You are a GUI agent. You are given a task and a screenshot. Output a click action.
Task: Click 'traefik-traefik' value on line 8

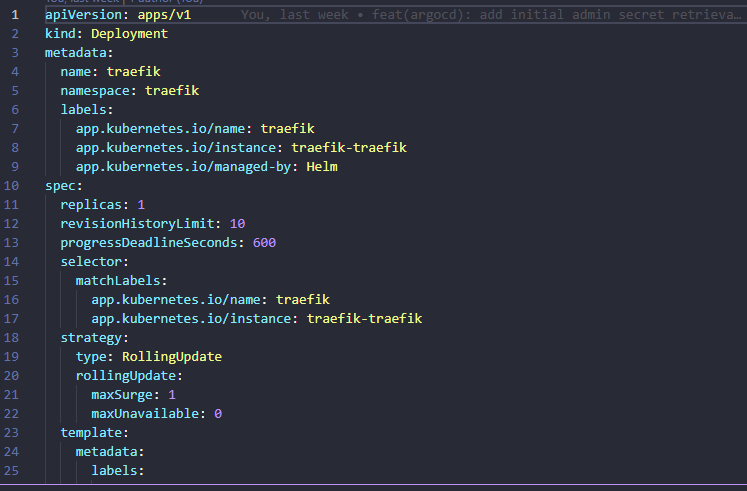[x=349, y=148]
